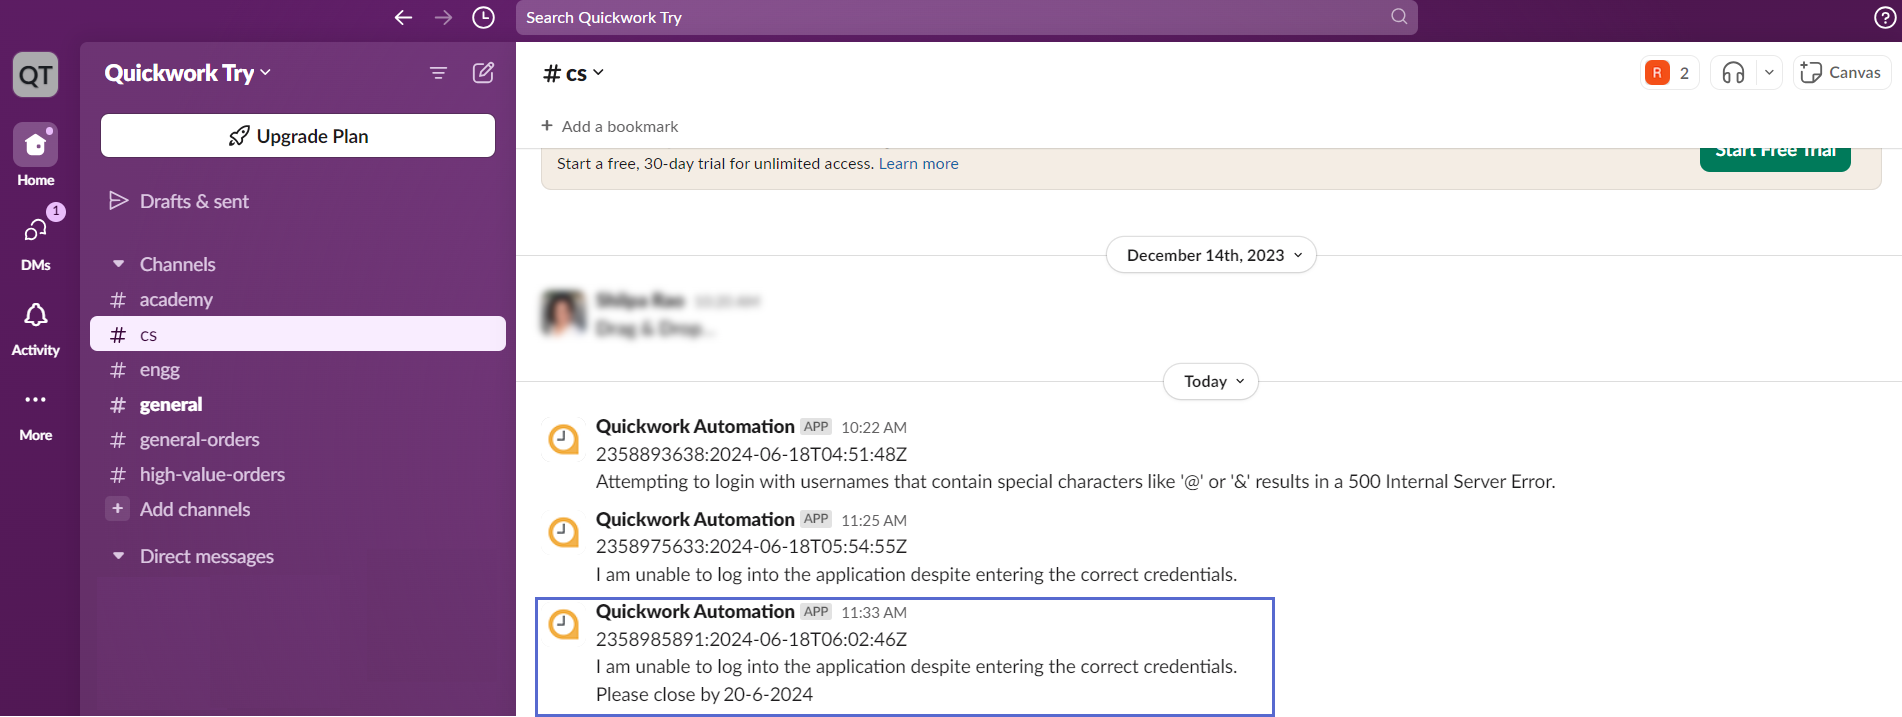Click Quickwork Automation avatar at 10:22 AM

tap(564, 438)
